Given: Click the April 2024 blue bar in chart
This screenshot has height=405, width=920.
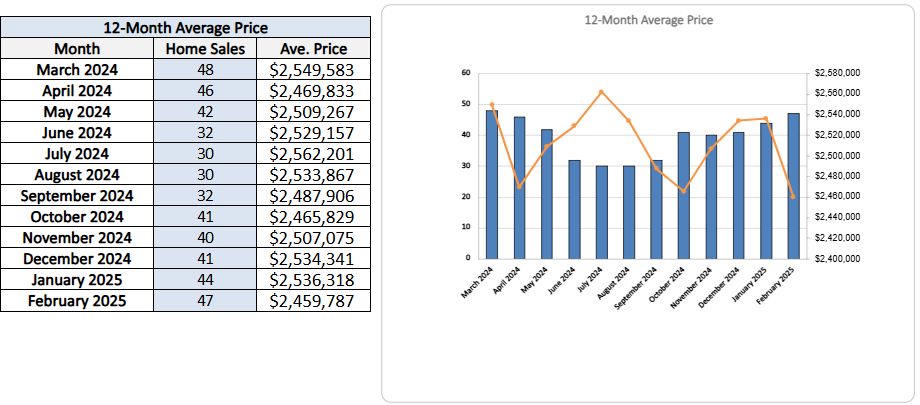Looking at the screenshot, I should 519,187.
